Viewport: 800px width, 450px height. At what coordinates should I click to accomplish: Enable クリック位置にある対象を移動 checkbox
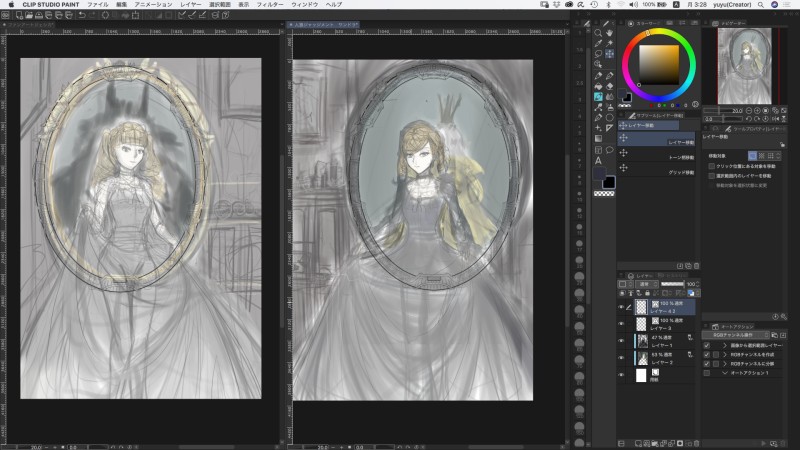tap(711, 166)
